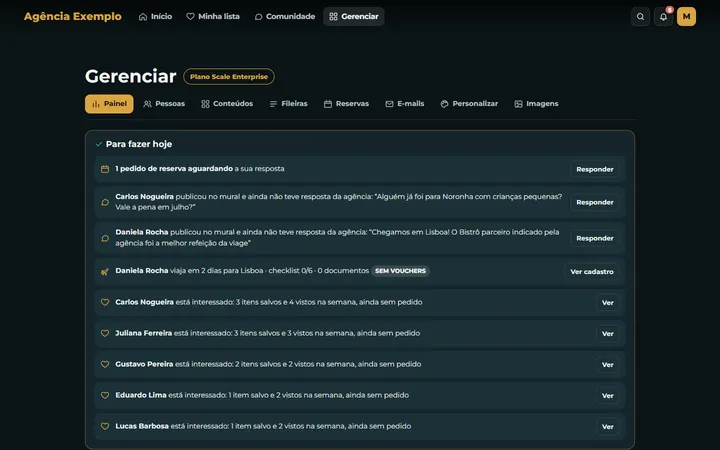Click the name Lucas Barbosa
Screen dimensions: 720x450
click(x=142, y=426)
